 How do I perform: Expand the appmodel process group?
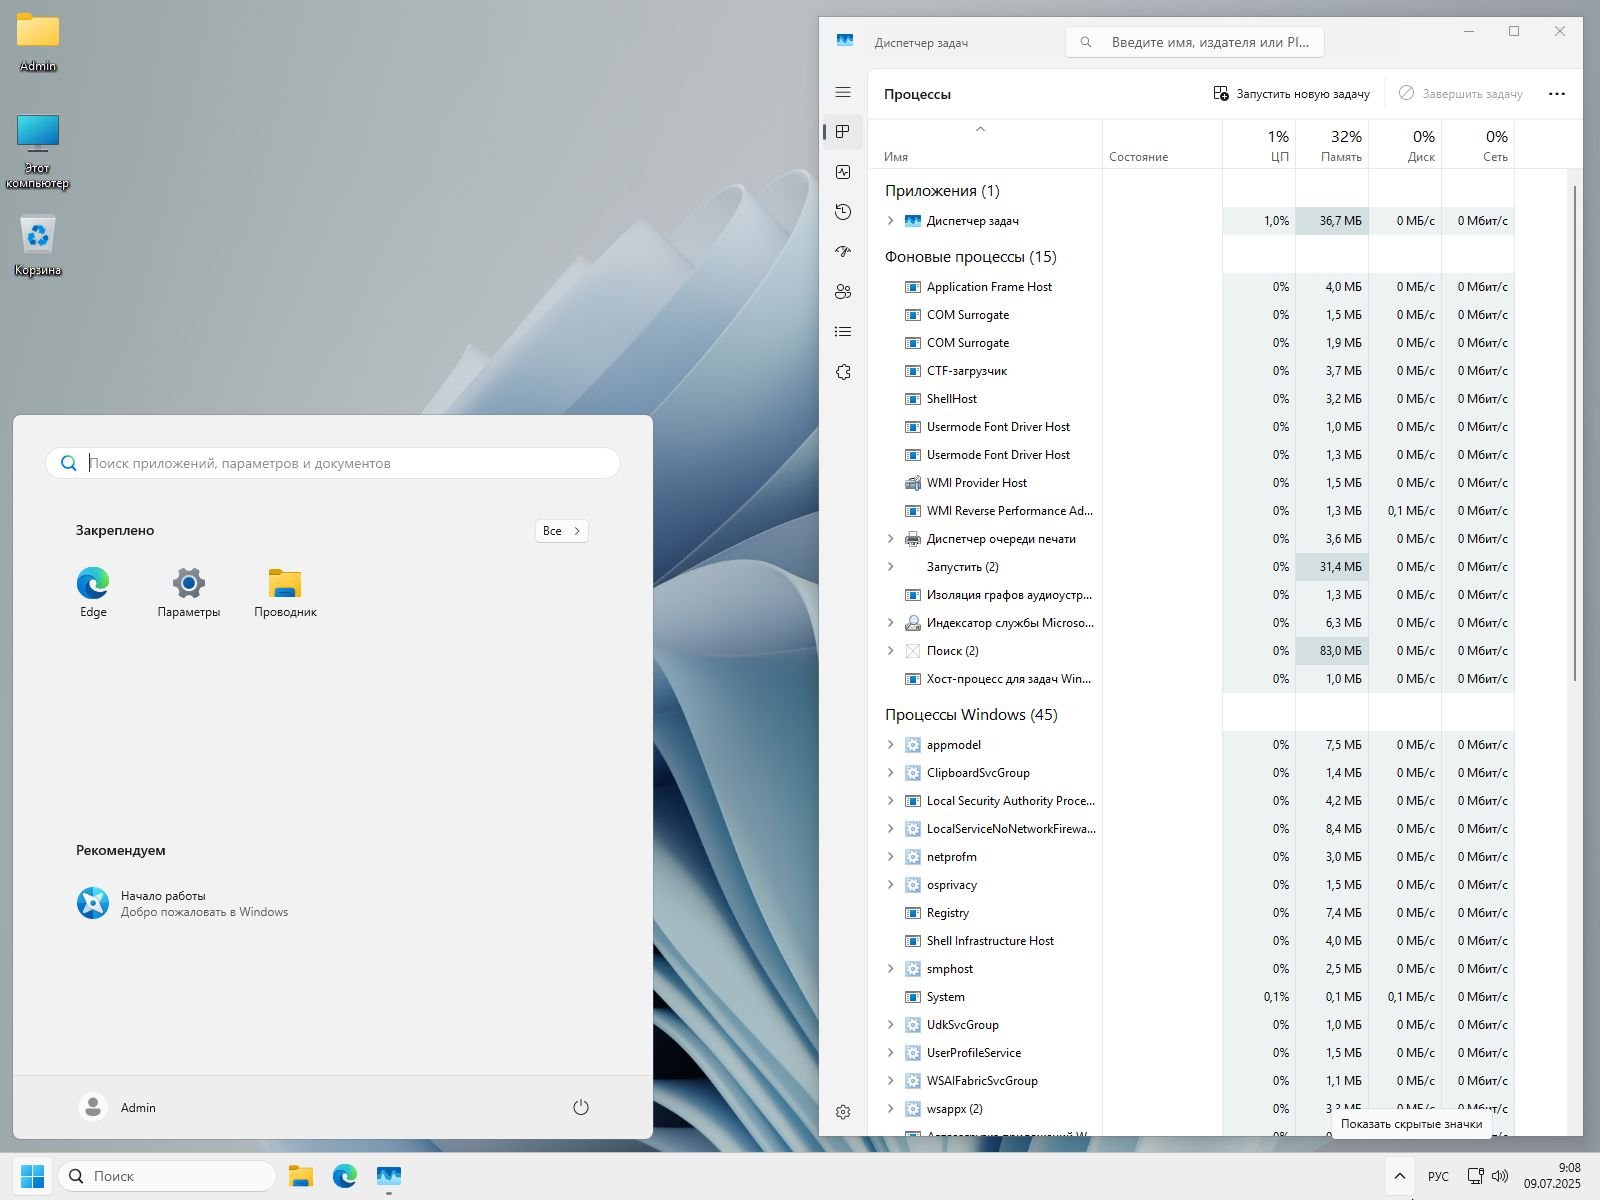[x=890, y=745]
